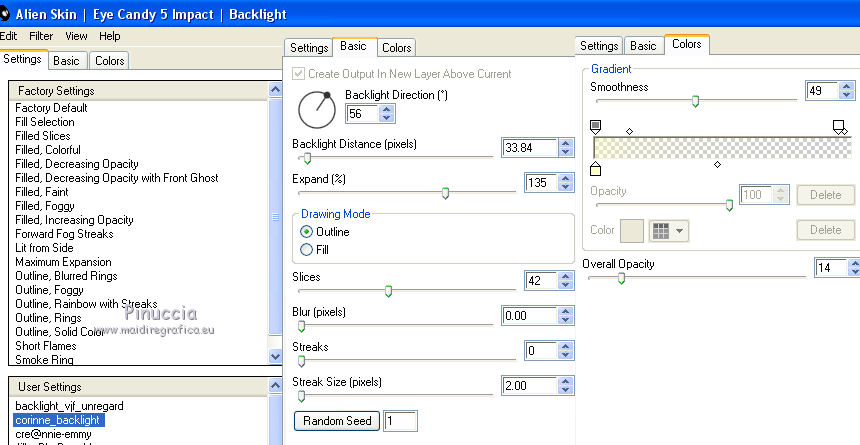Select corinne_backlight user setting

click(58, 420)
